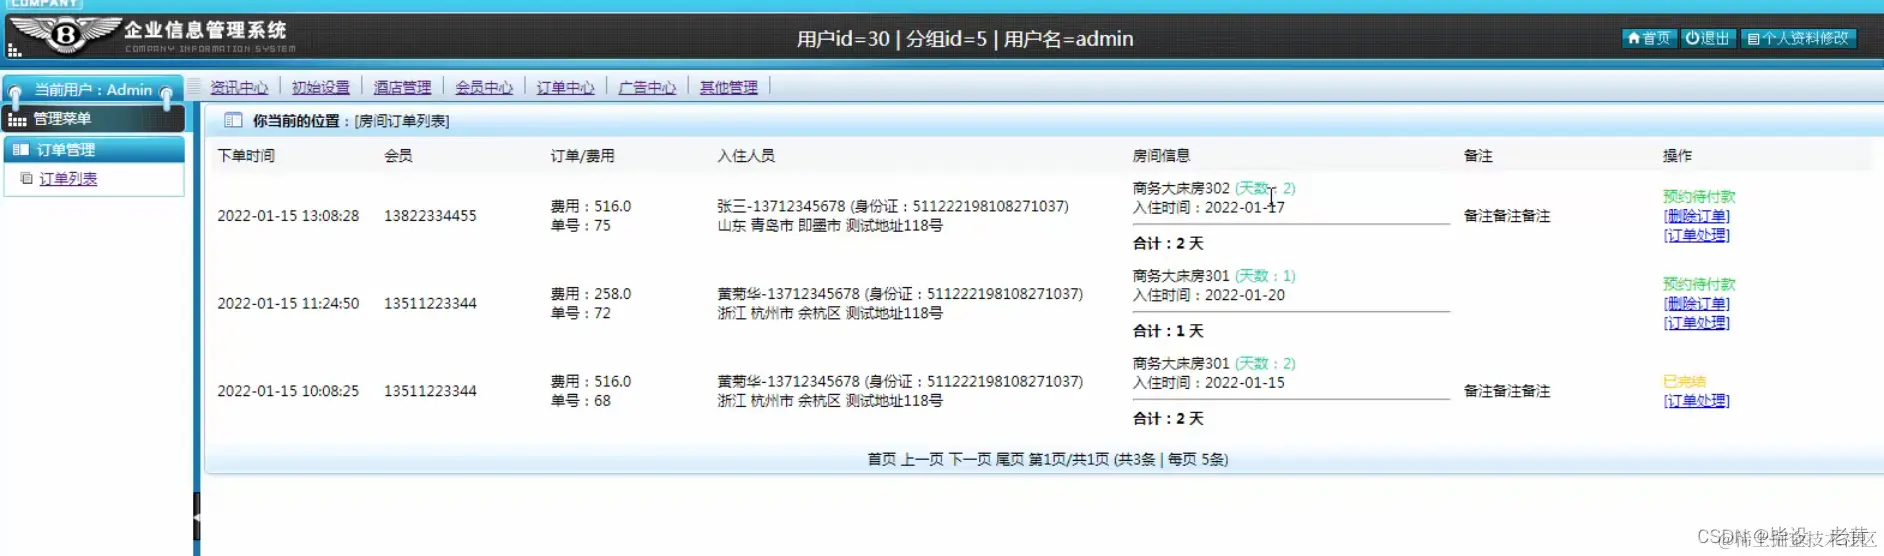This screenshot has width=1884, height=556.
Task: Click the 下单时间 column header
Action: tap(246, 155)
